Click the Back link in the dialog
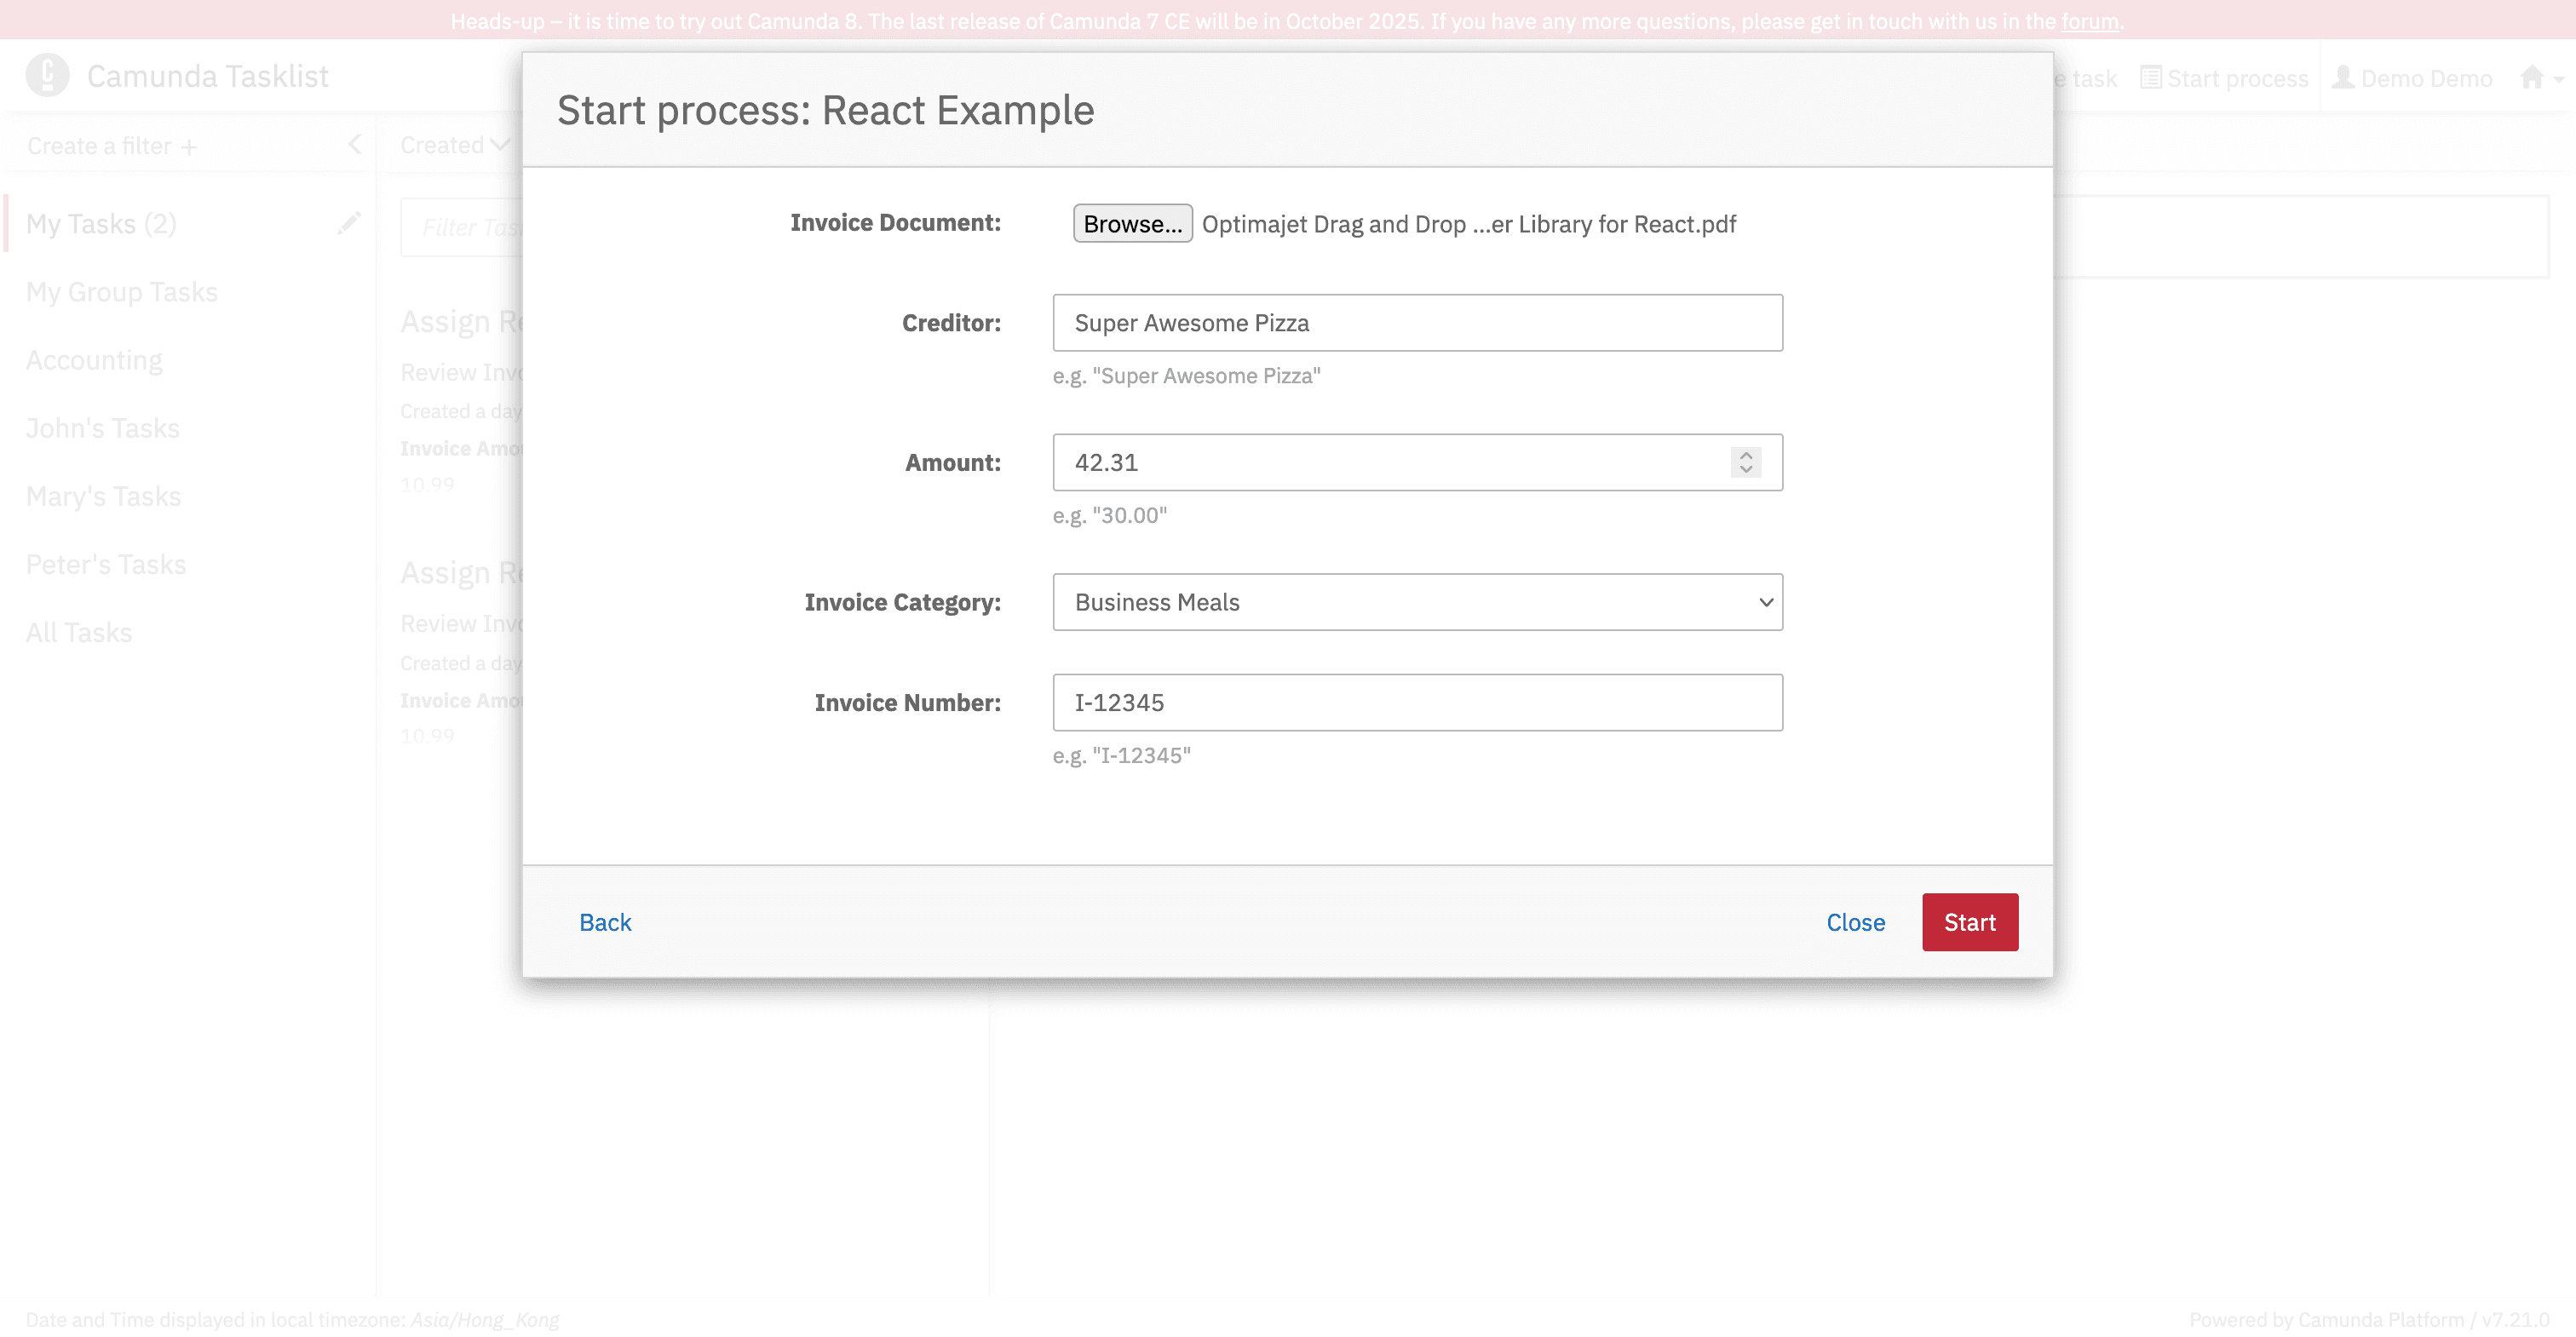 (x=605, y=922)
